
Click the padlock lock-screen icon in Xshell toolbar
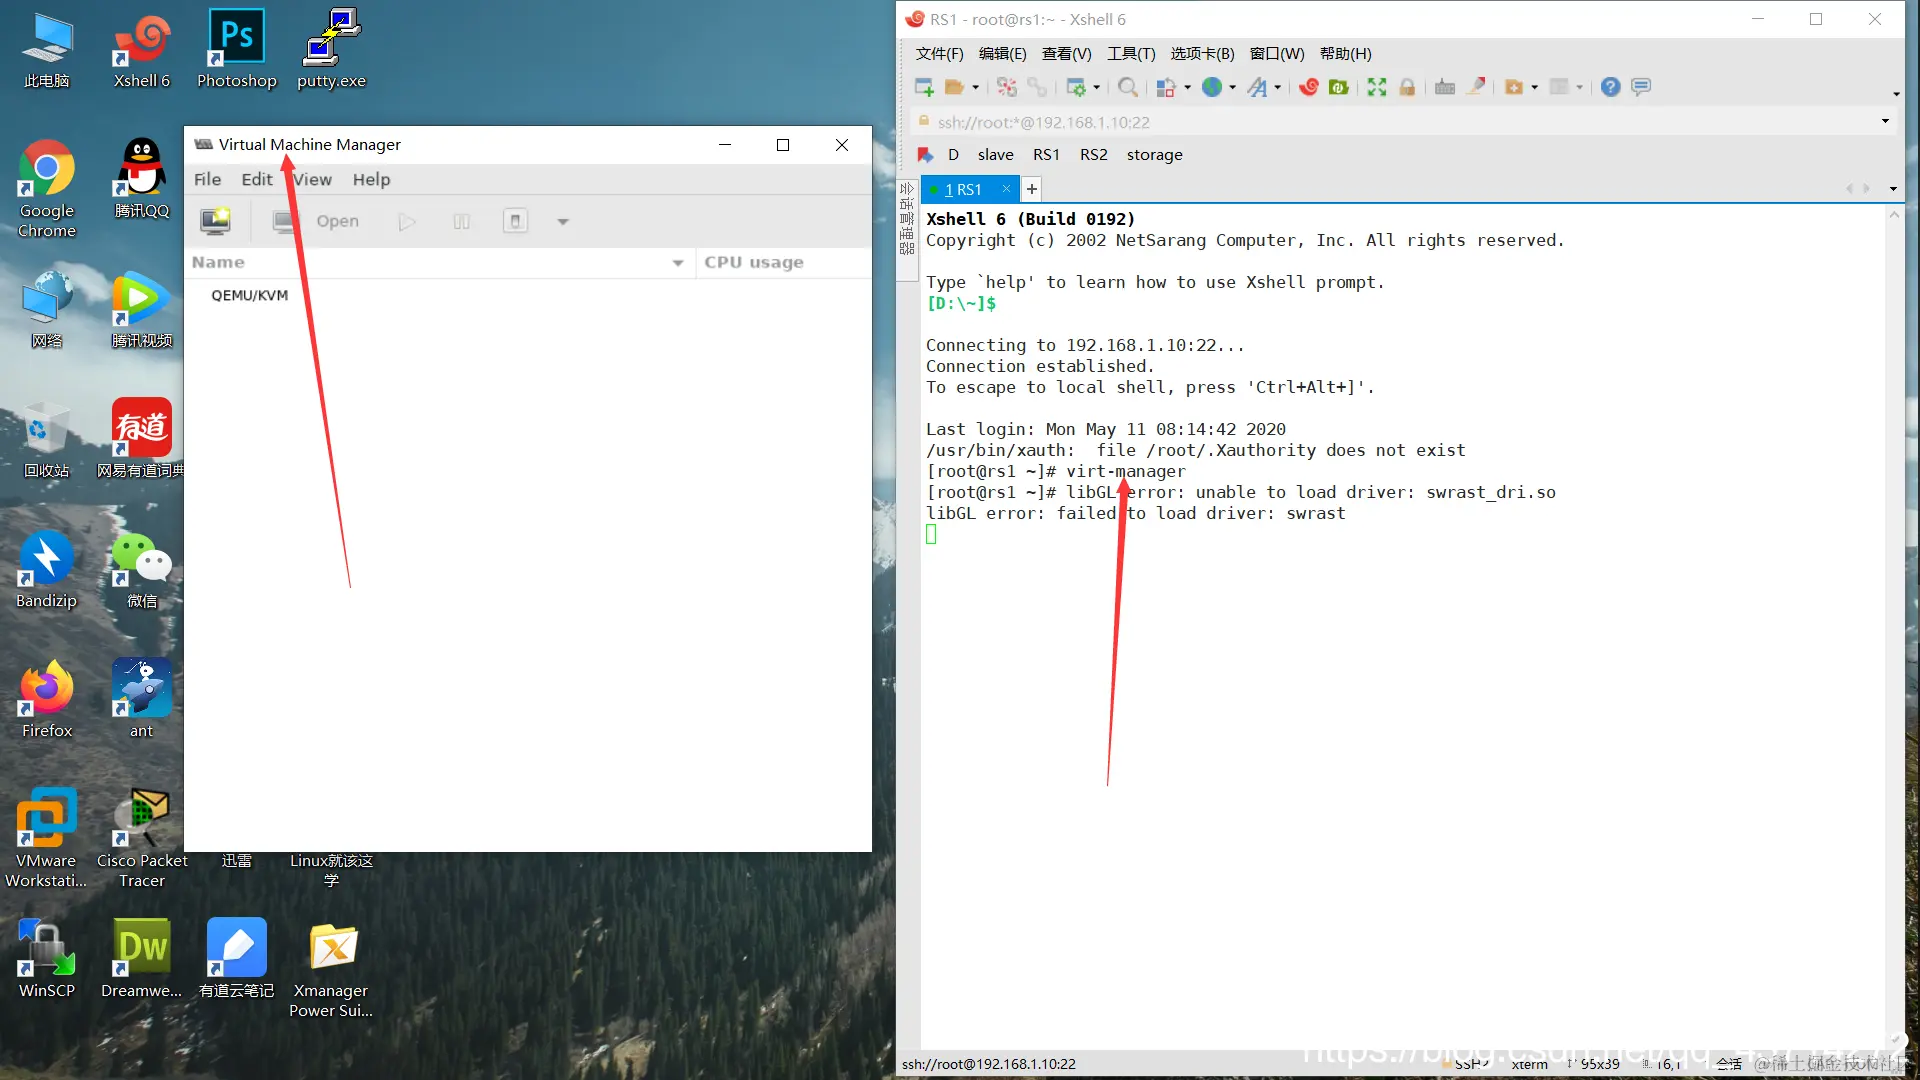1407,87
